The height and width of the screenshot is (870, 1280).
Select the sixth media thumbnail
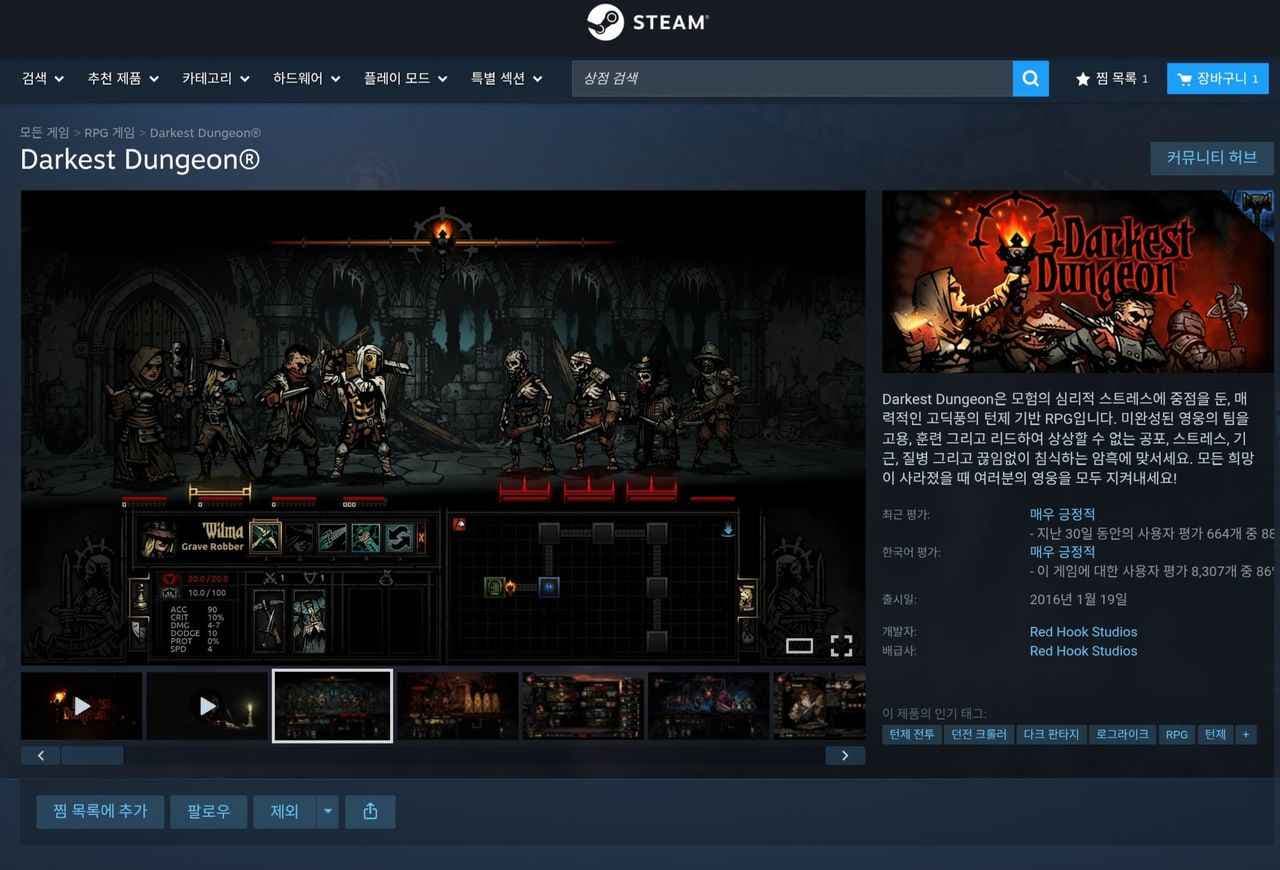709,706
